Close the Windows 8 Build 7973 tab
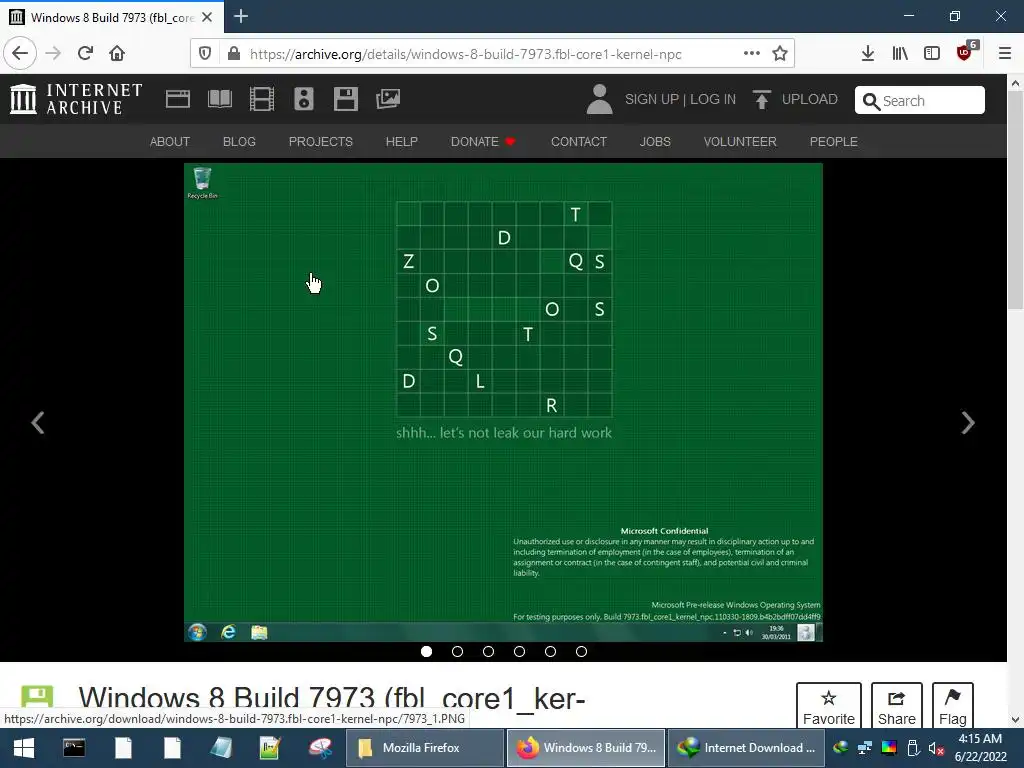The image size is (1024, 768). pyautogui.click(x=207, y=17)
